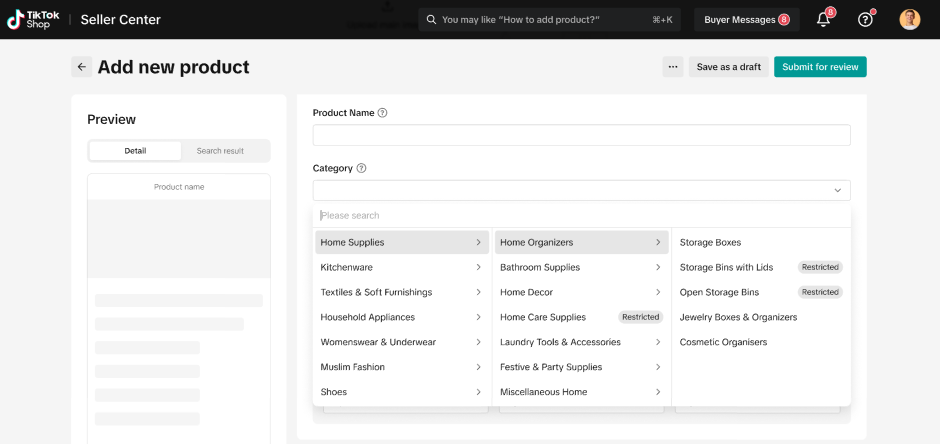Screen dimensions: 940x444
Task: Click Save as a draft
Action: point(728,67)
